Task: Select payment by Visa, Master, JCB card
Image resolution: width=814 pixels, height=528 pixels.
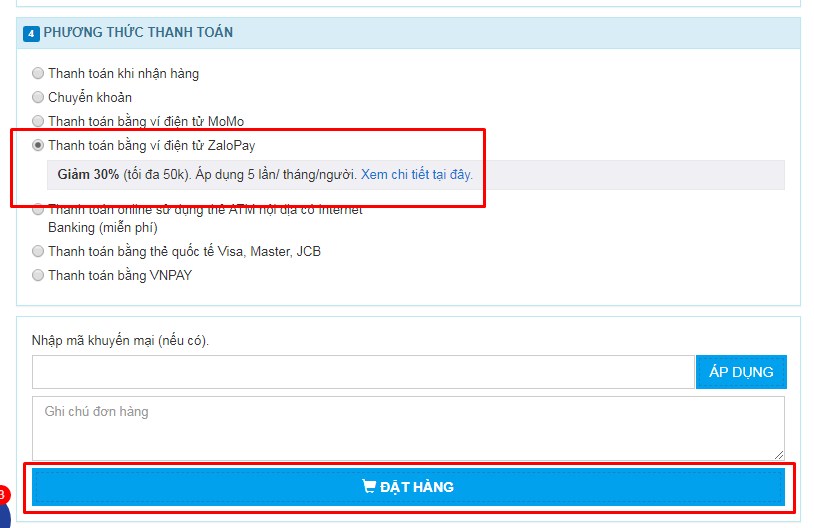Action: click(x=38, y=251)
